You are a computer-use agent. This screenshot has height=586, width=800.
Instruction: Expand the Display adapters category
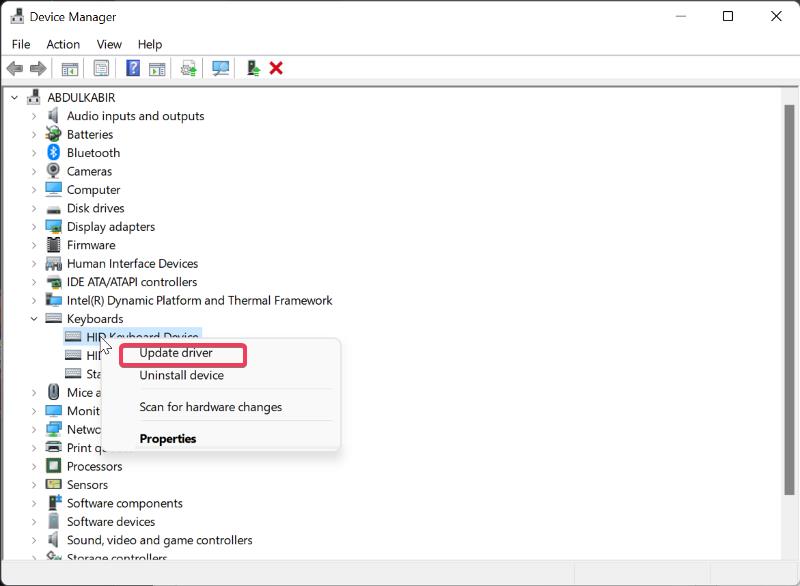click(34, 226)
